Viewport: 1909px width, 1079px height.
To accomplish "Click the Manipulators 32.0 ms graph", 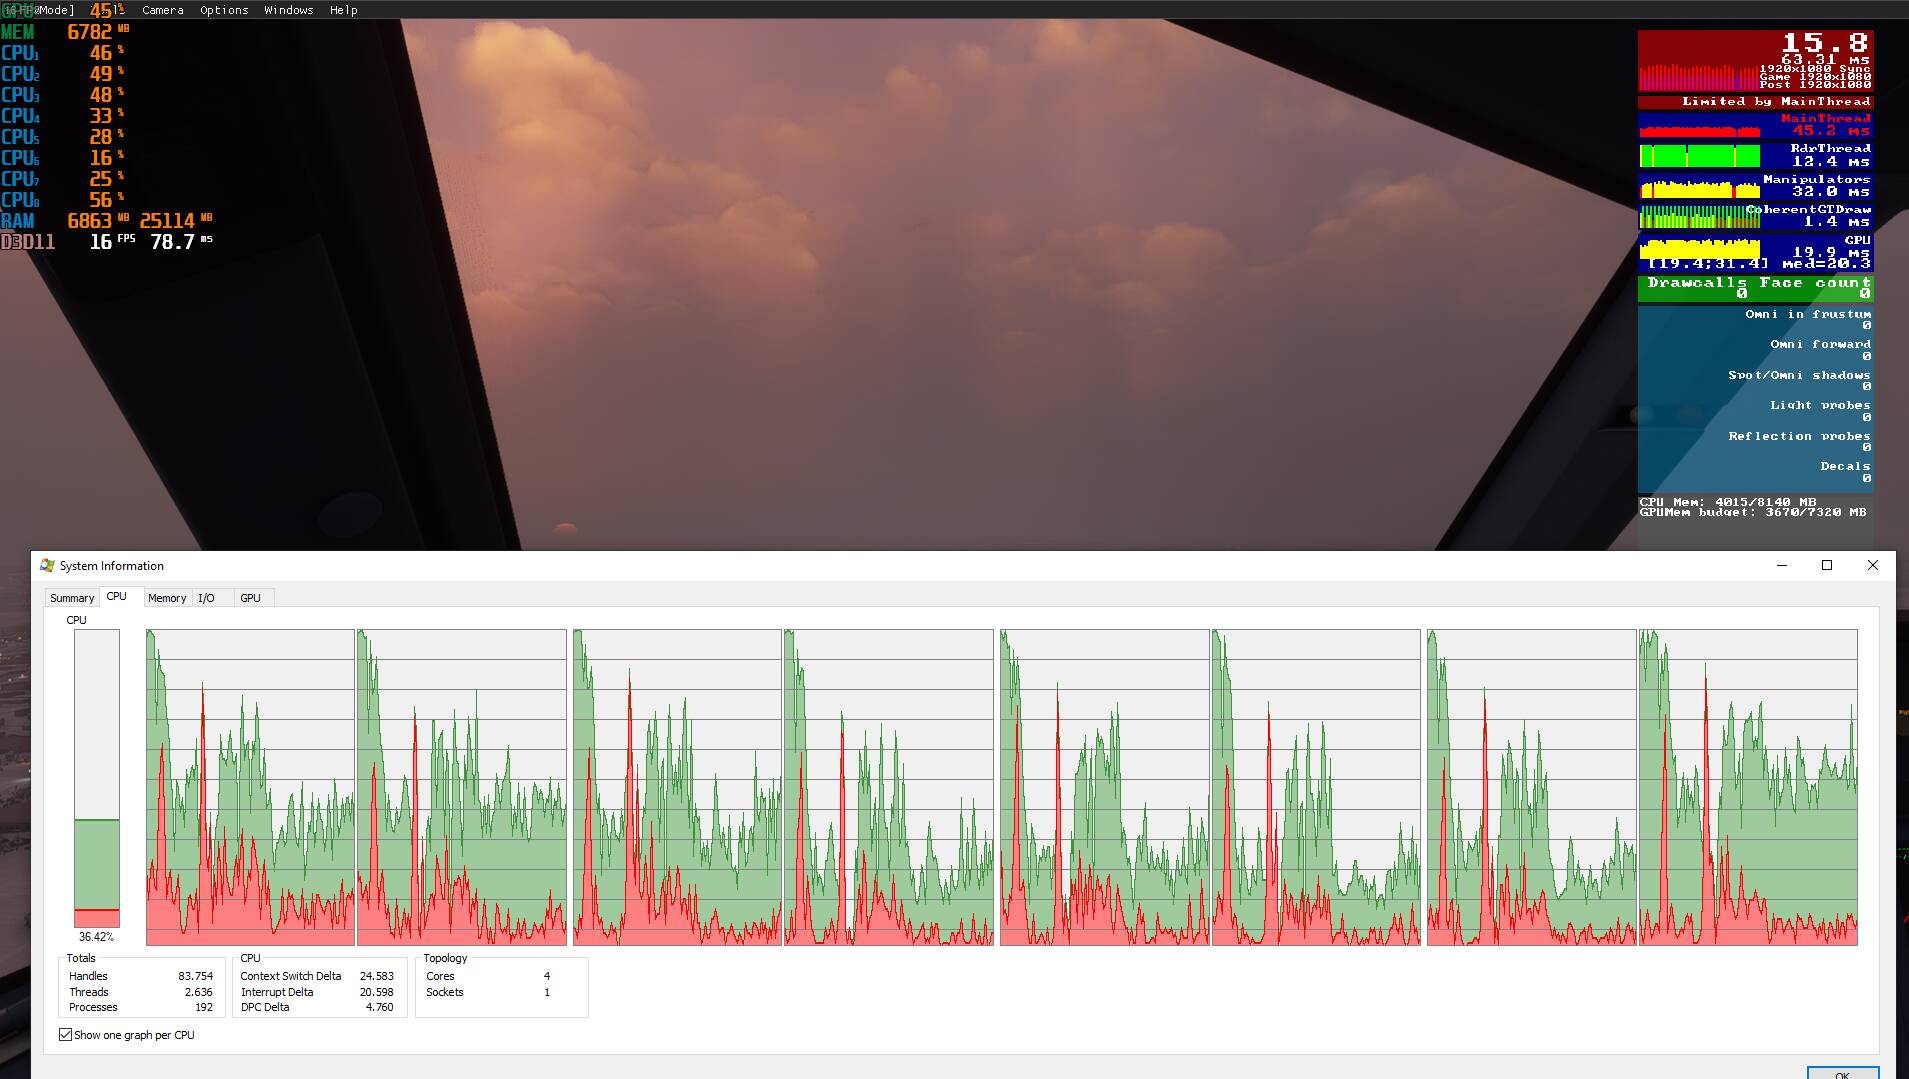I will [1755, 186].
